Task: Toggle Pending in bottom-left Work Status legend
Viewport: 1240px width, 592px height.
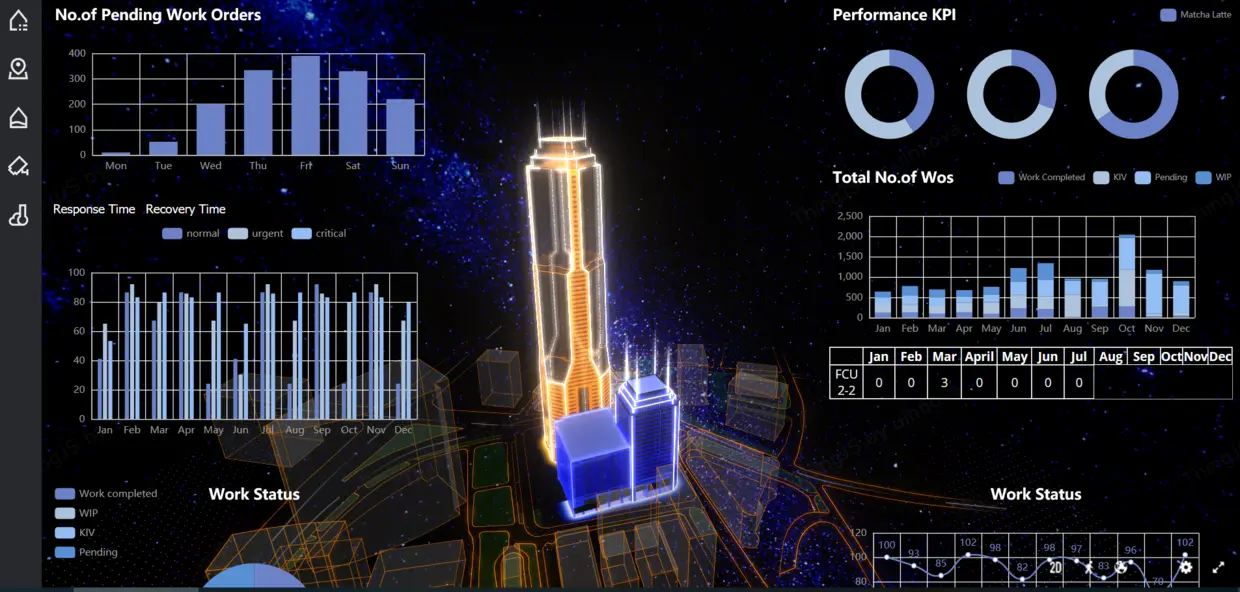Action: pyautogui.click(x=86, y=552)
